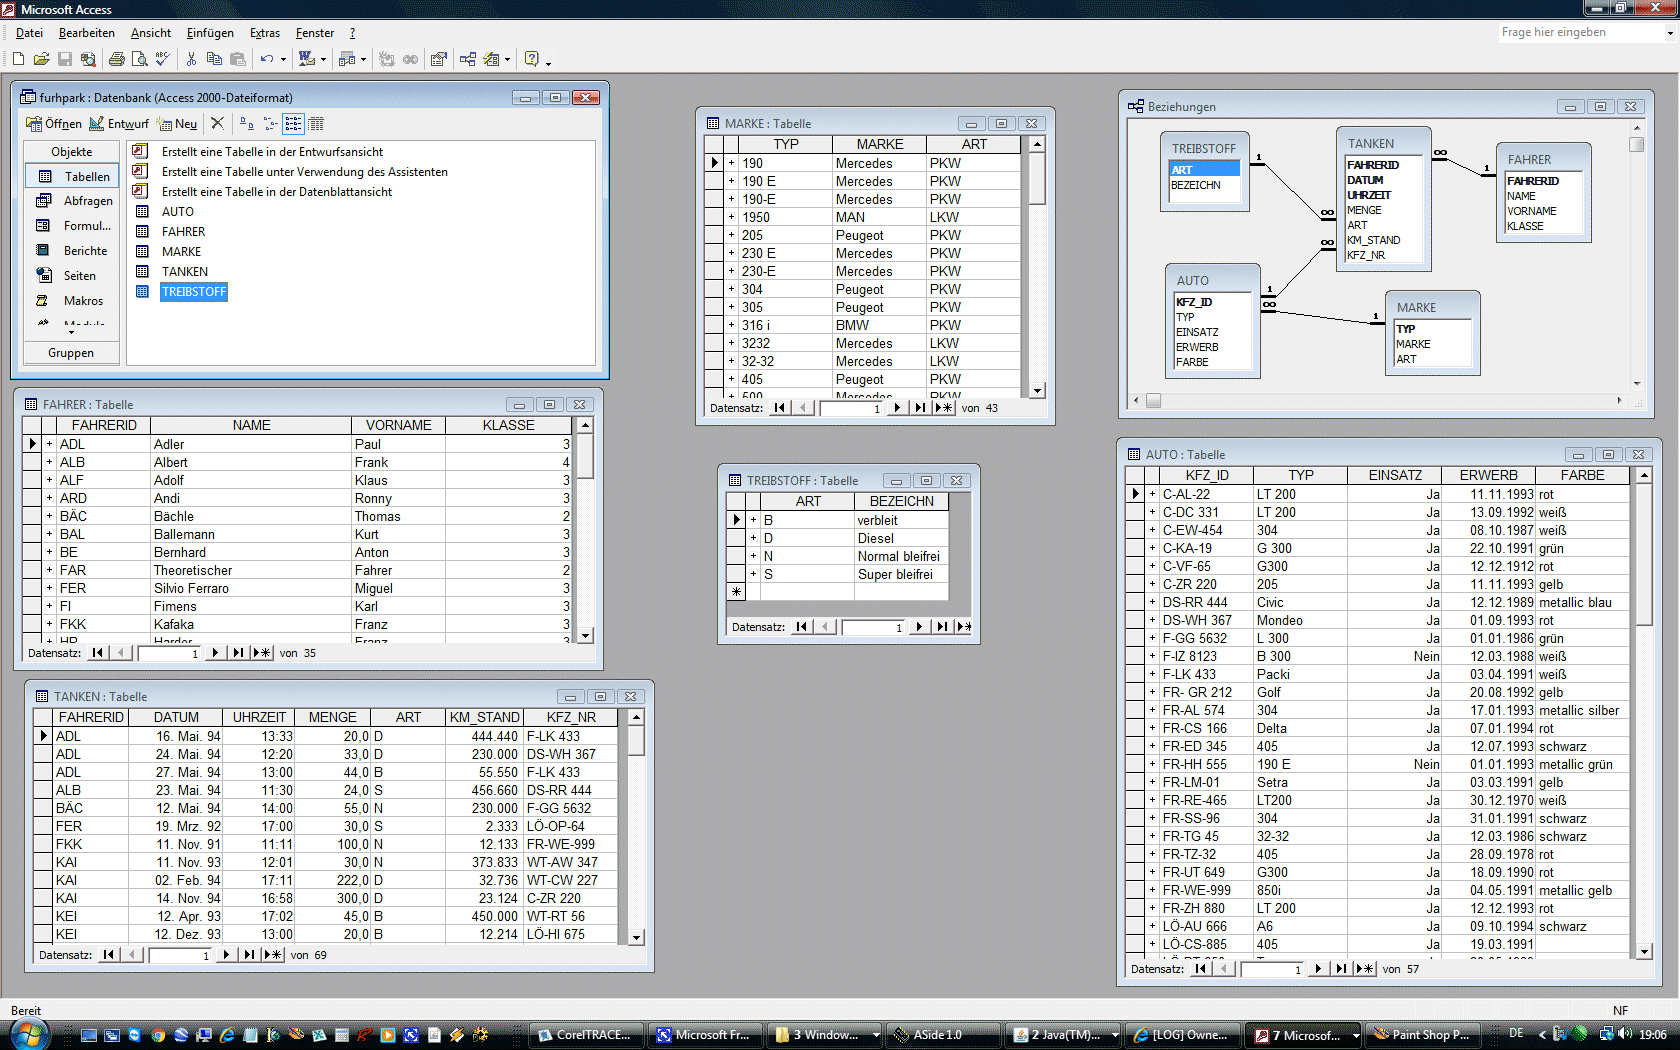Select Seiten in the Objekte bar
Screen dimensions: 1680x1050
pyautogui.click(x=74, y=276)
